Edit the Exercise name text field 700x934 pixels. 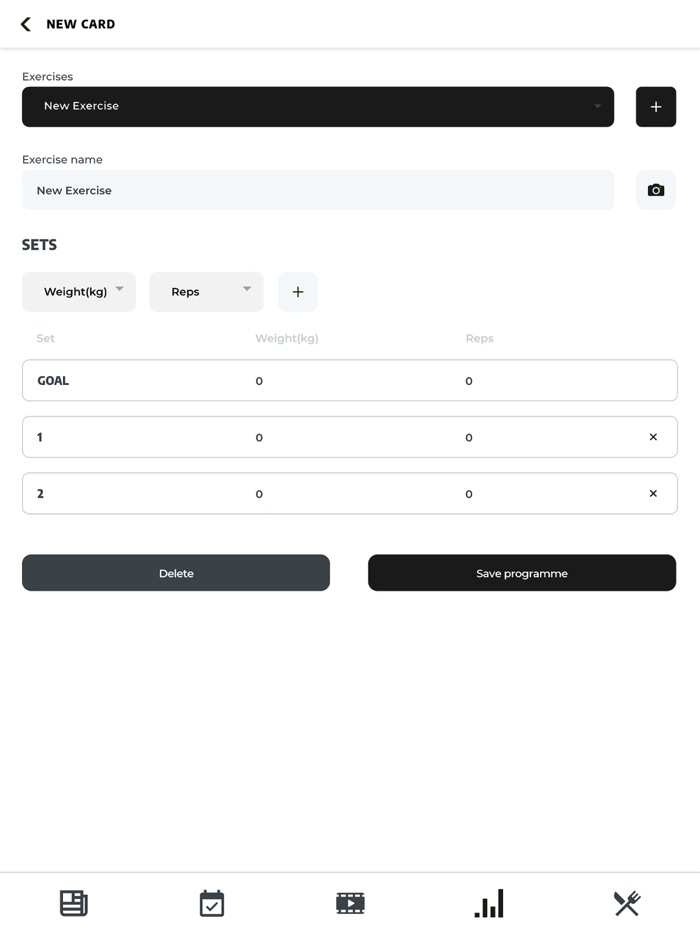pos(318,190)
